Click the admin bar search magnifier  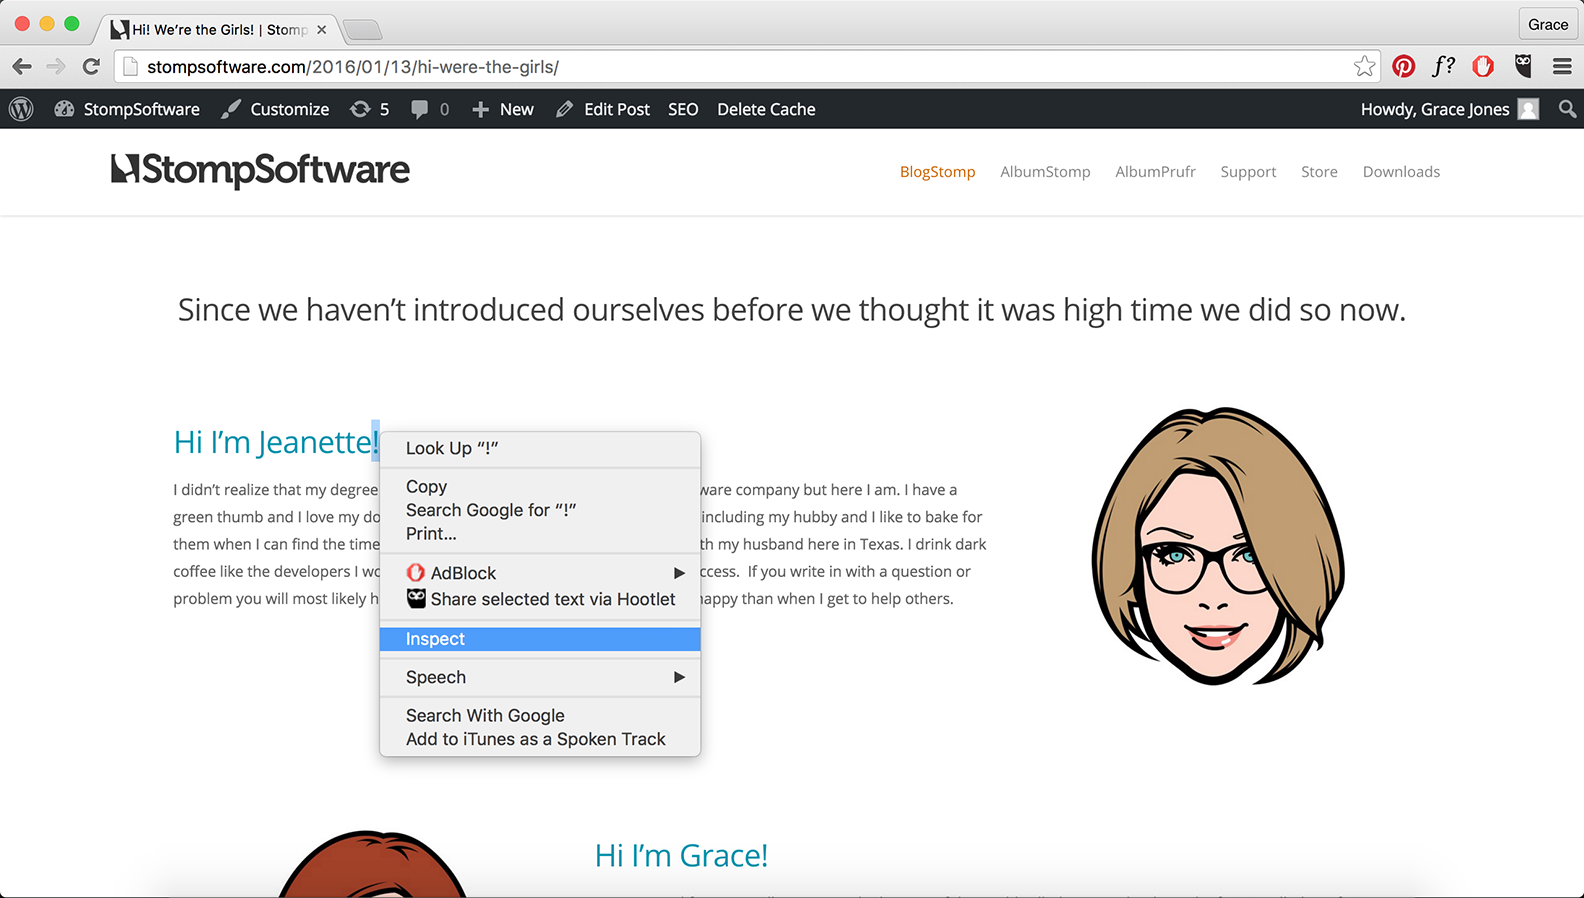(1567, 109)
